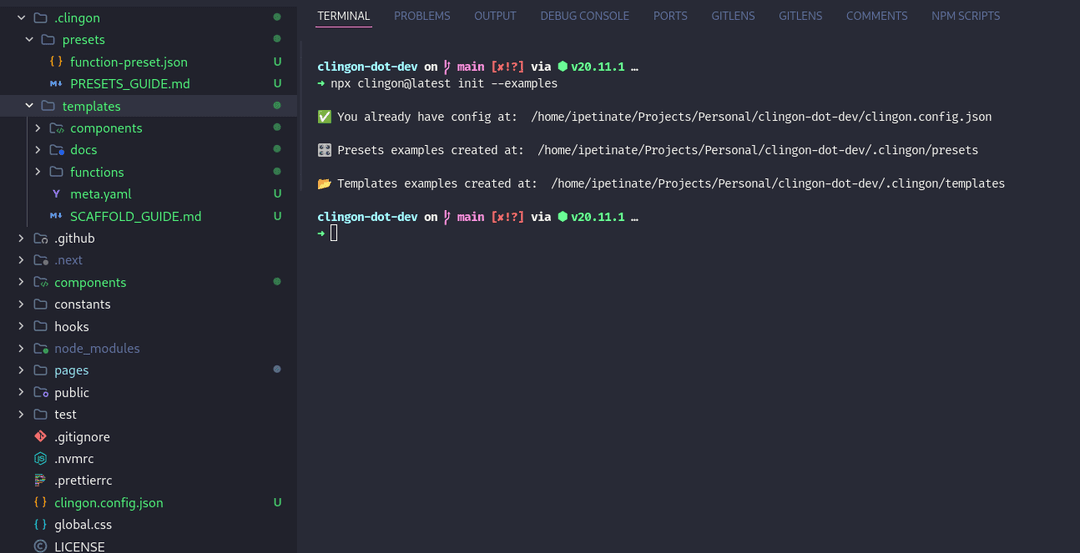Open the NPM SCRIPTS tab

(965, 16)
